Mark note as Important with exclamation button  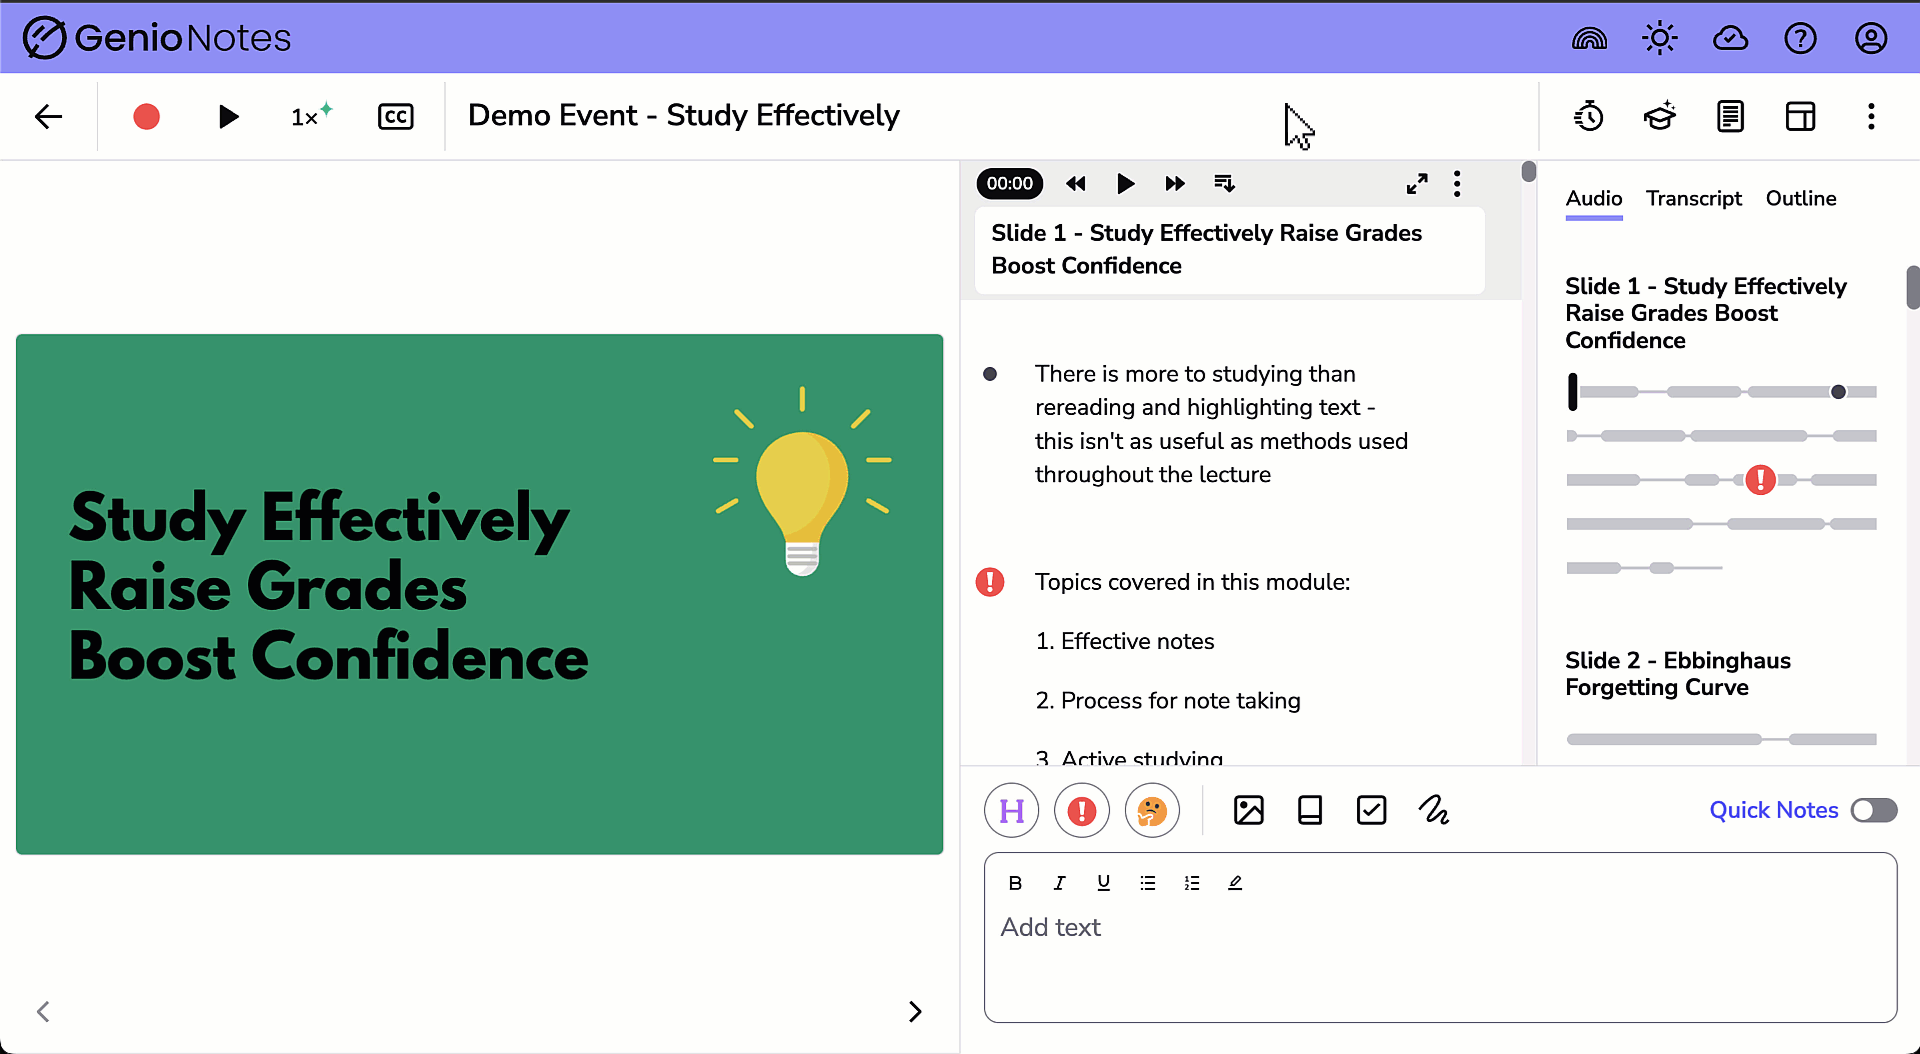[1082, 811]
